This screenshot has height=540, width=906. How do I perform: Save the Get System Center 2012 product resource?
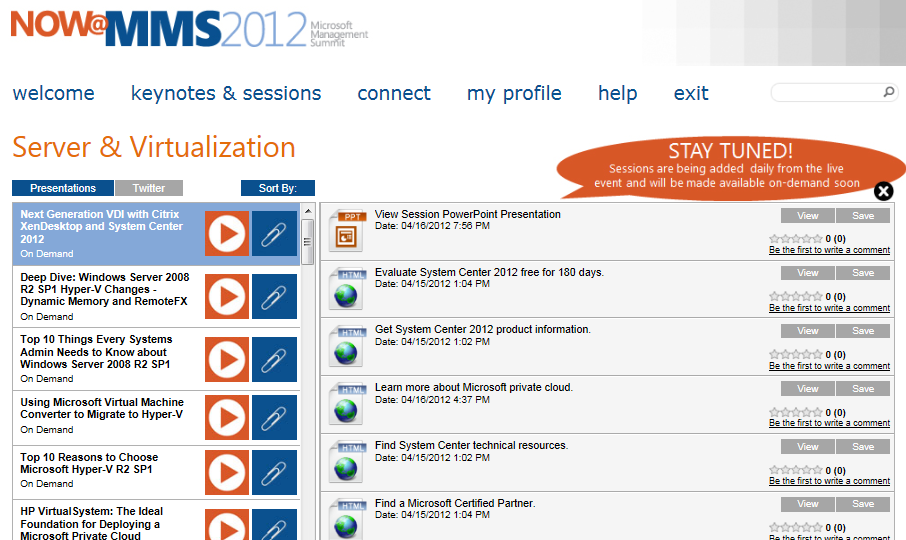(863, 331)
